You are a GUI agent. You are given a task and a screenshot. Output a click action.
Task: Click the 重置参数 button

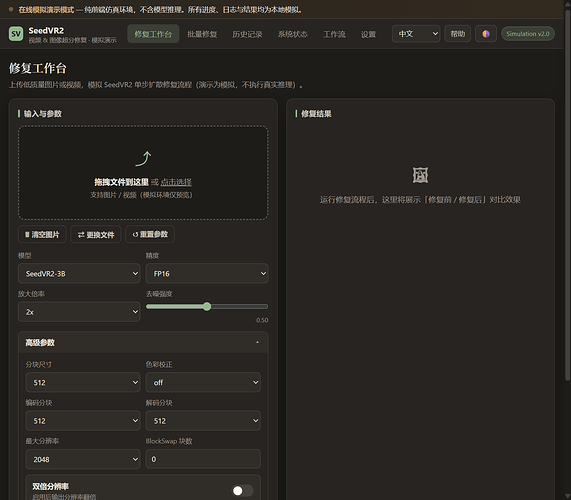[150, 234]
